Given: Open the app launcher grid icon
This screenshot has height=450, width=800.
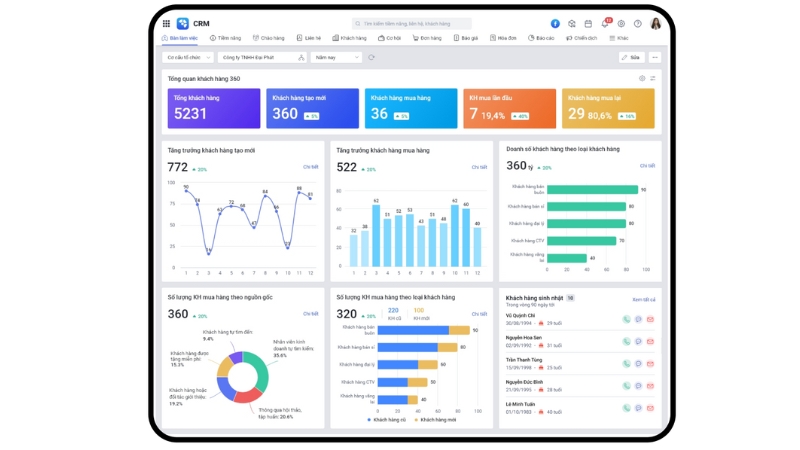Looking at the screenshot, I should 166,23.
